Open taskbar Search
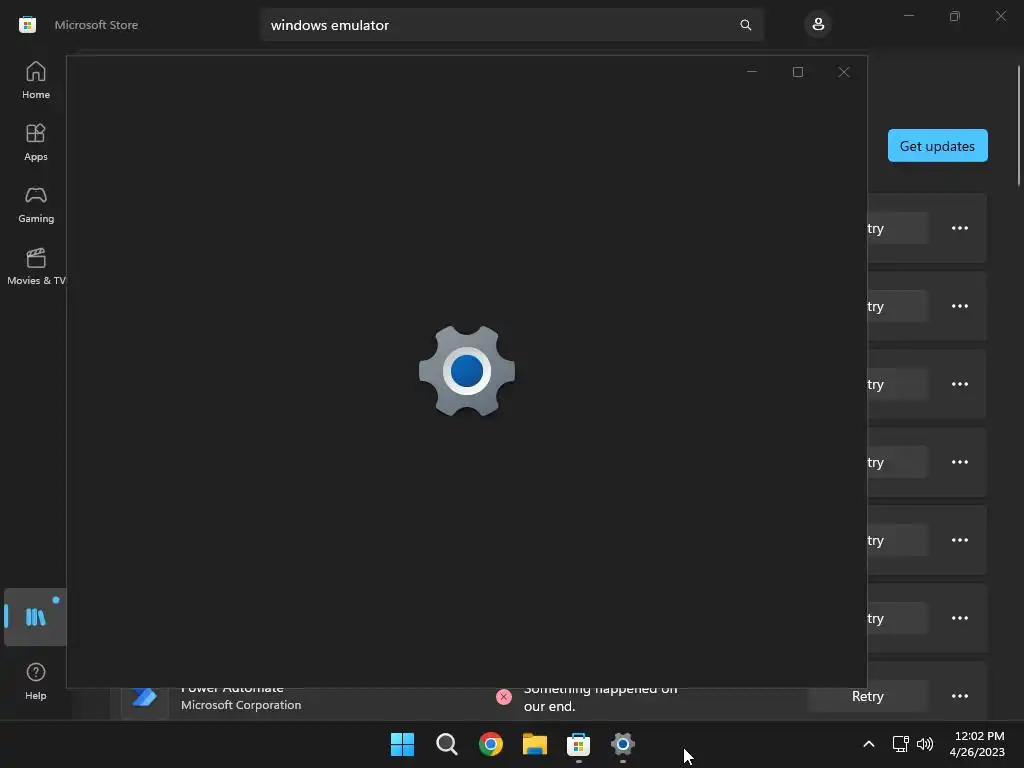Image resolution: width=1024 pixels, height=768 pixels. point(447,744)
